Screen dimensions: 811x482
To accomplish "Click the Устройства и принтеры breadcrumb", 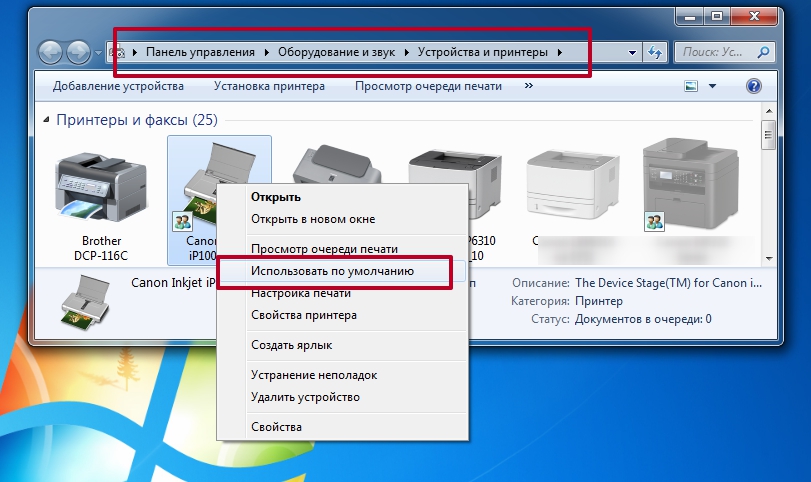I will [x=483, y=52].
